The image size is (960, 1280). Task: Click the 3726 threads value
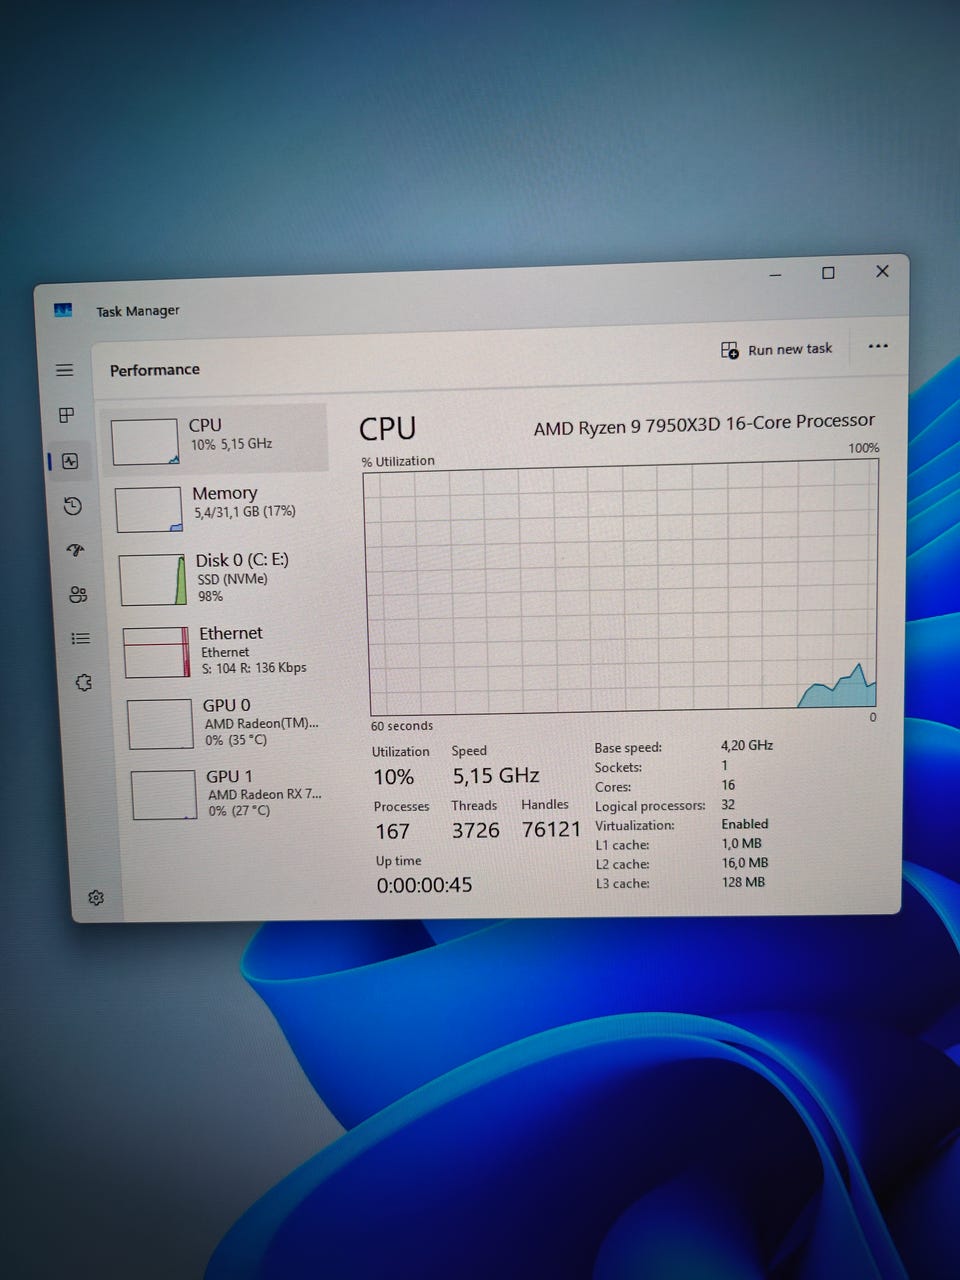475,830
